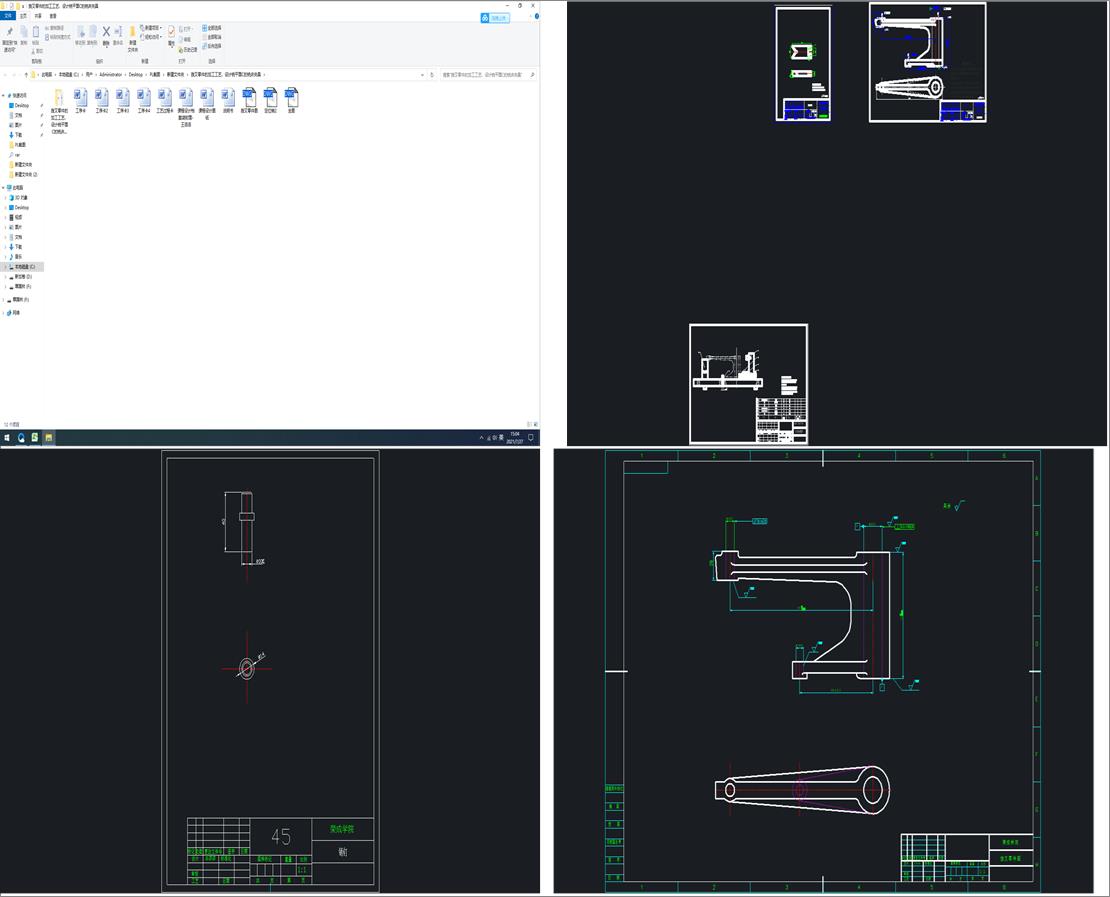Viewport: 1110px width, 897px height.
Task: Click the Windows Start button on taskbar
Action: (7, 437)
